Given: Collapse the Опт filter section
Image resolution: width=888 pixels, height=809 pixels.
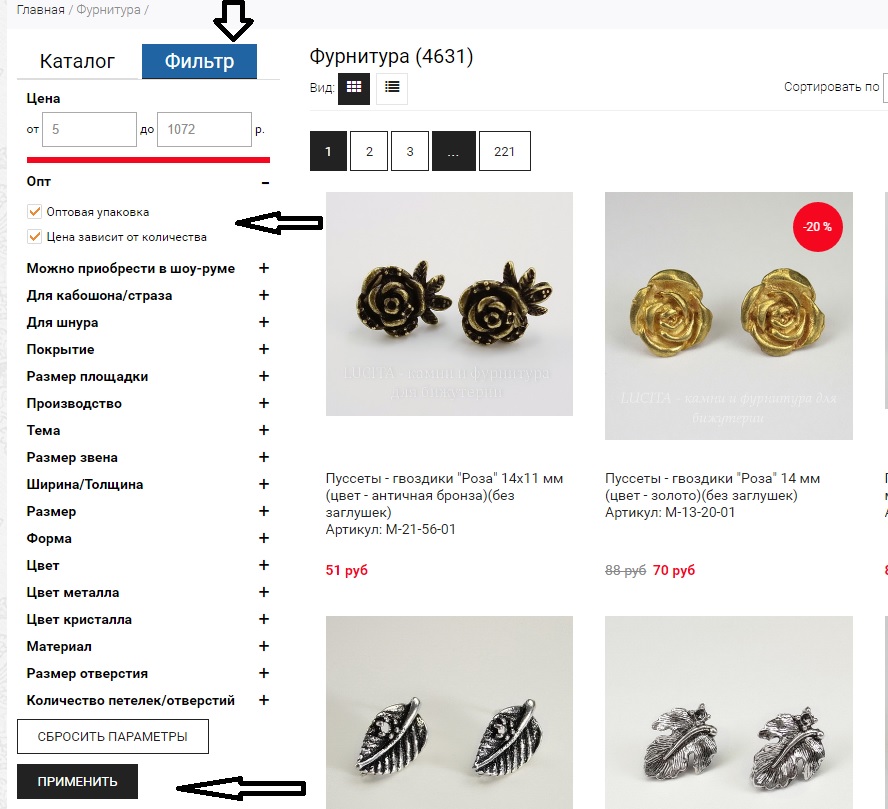Looking at the screenshot, I should point(265,182).
